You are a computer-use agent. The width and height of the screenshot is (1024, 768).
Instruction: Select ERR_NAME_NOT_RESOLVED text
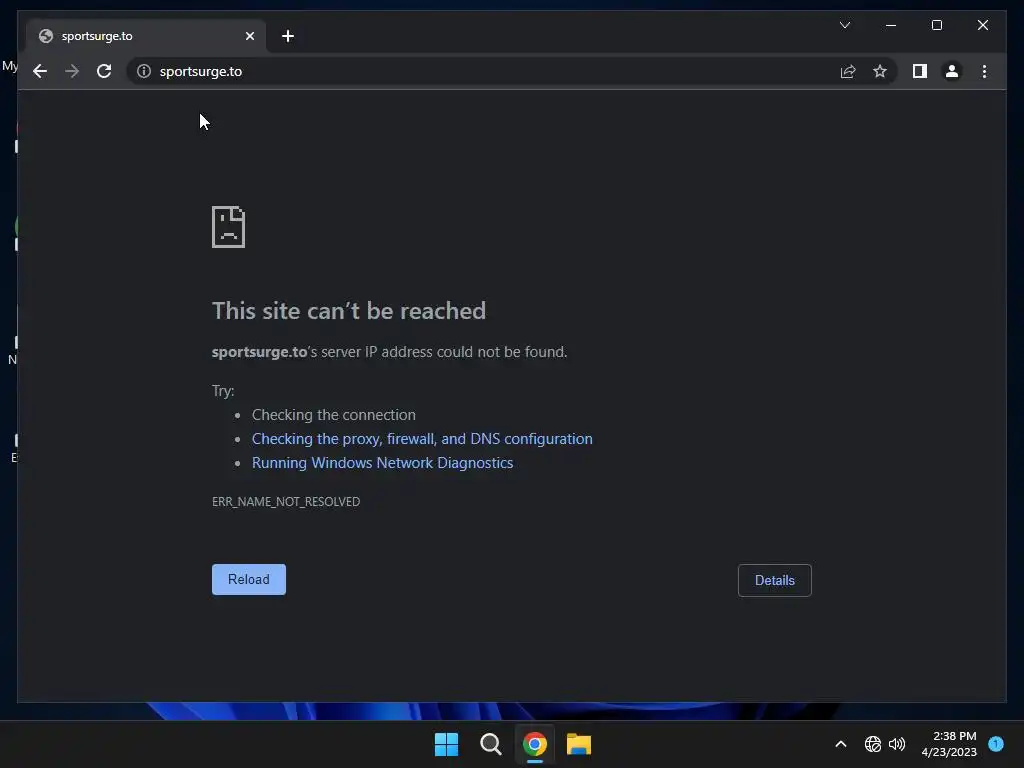pos(286,502)
